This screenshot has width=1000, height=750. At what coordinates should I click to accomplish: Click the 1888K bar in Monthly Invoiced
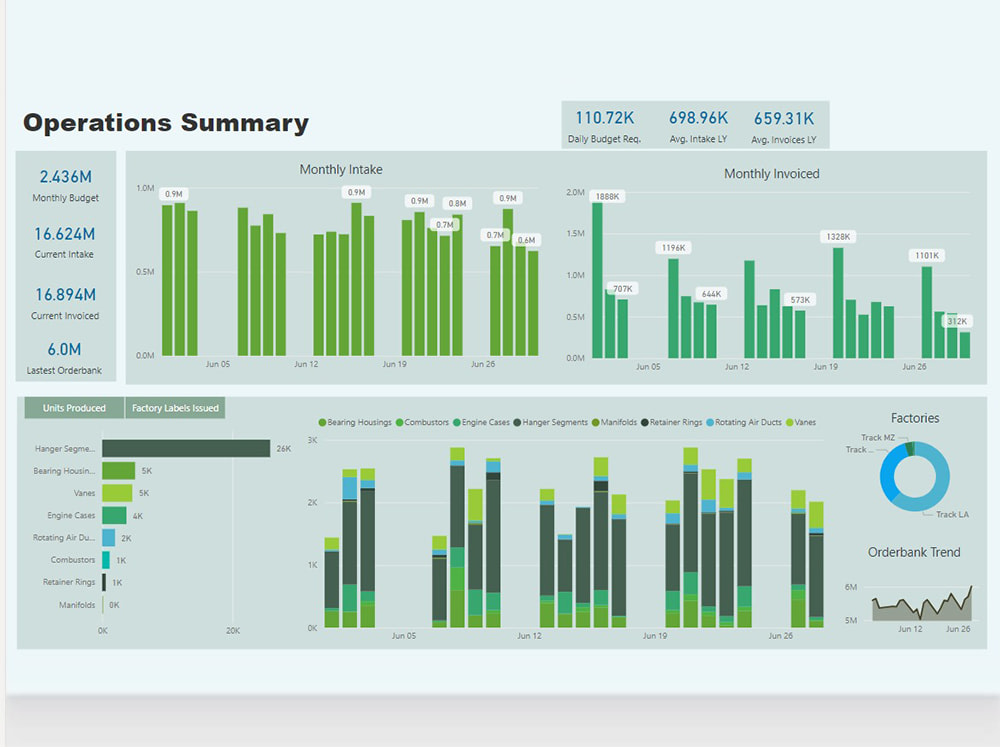tap(598, 280)
